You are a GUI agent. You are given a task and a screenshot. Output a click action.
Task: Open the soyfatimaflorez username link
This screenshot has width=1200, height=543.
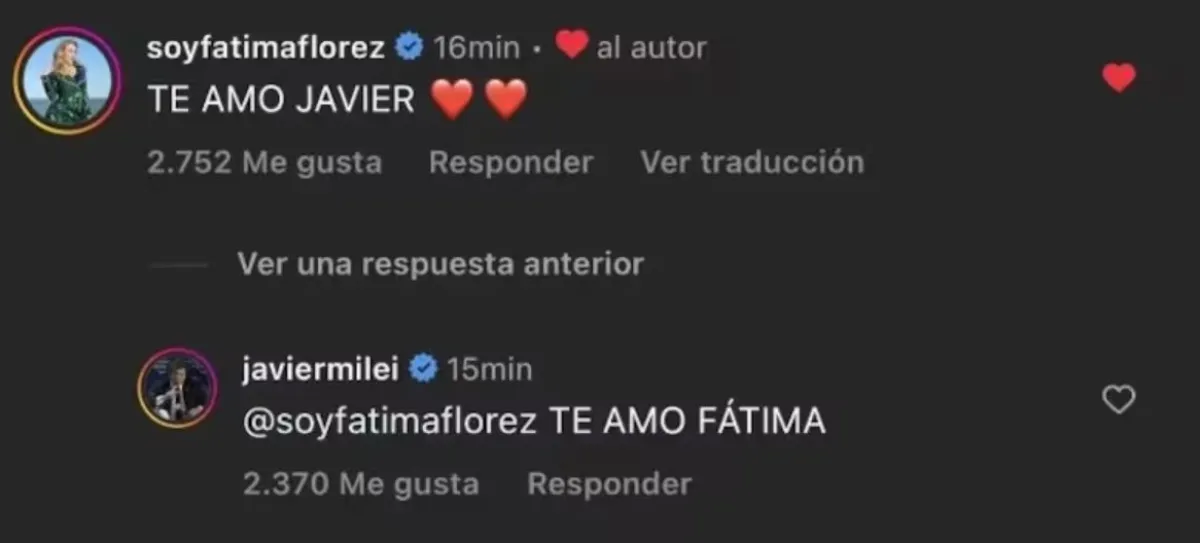click(x=265, y=46)
